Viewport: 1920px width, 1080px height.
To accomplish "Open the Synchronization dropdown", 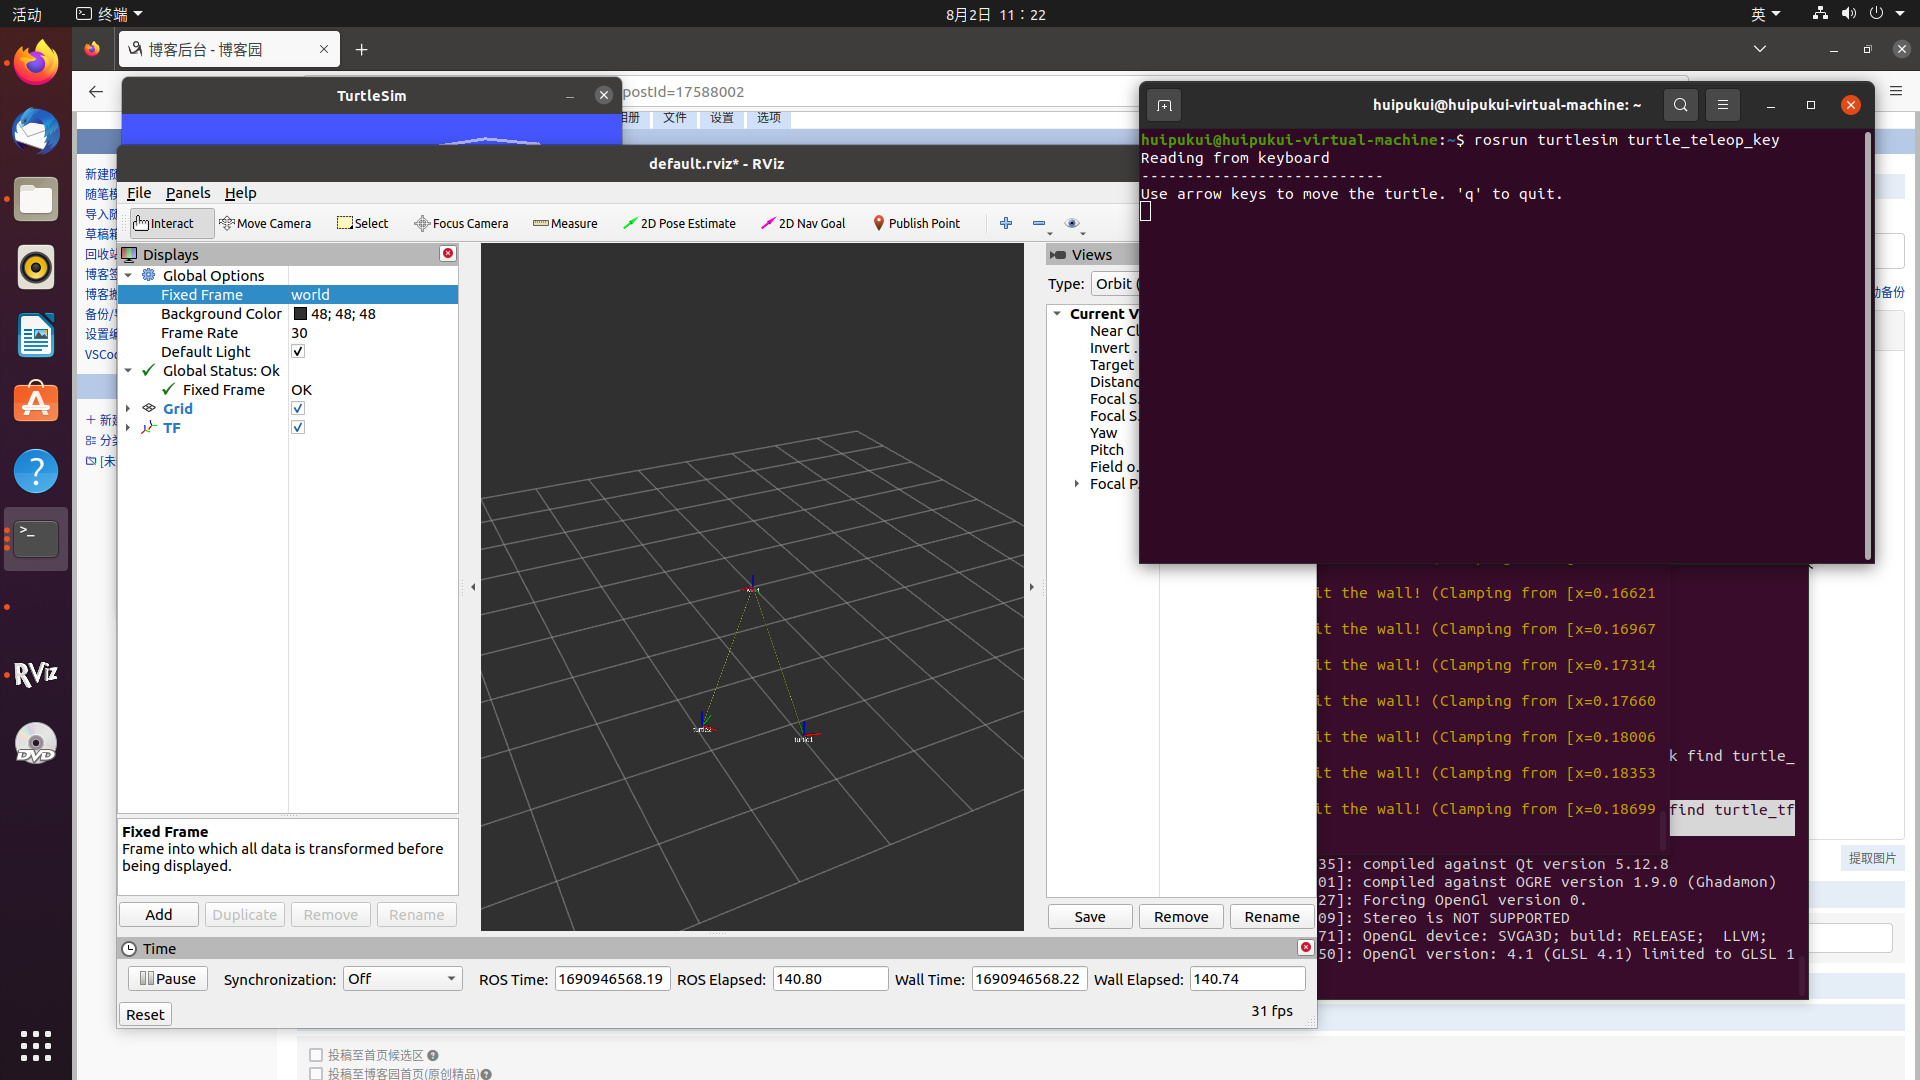I will 402,979.
